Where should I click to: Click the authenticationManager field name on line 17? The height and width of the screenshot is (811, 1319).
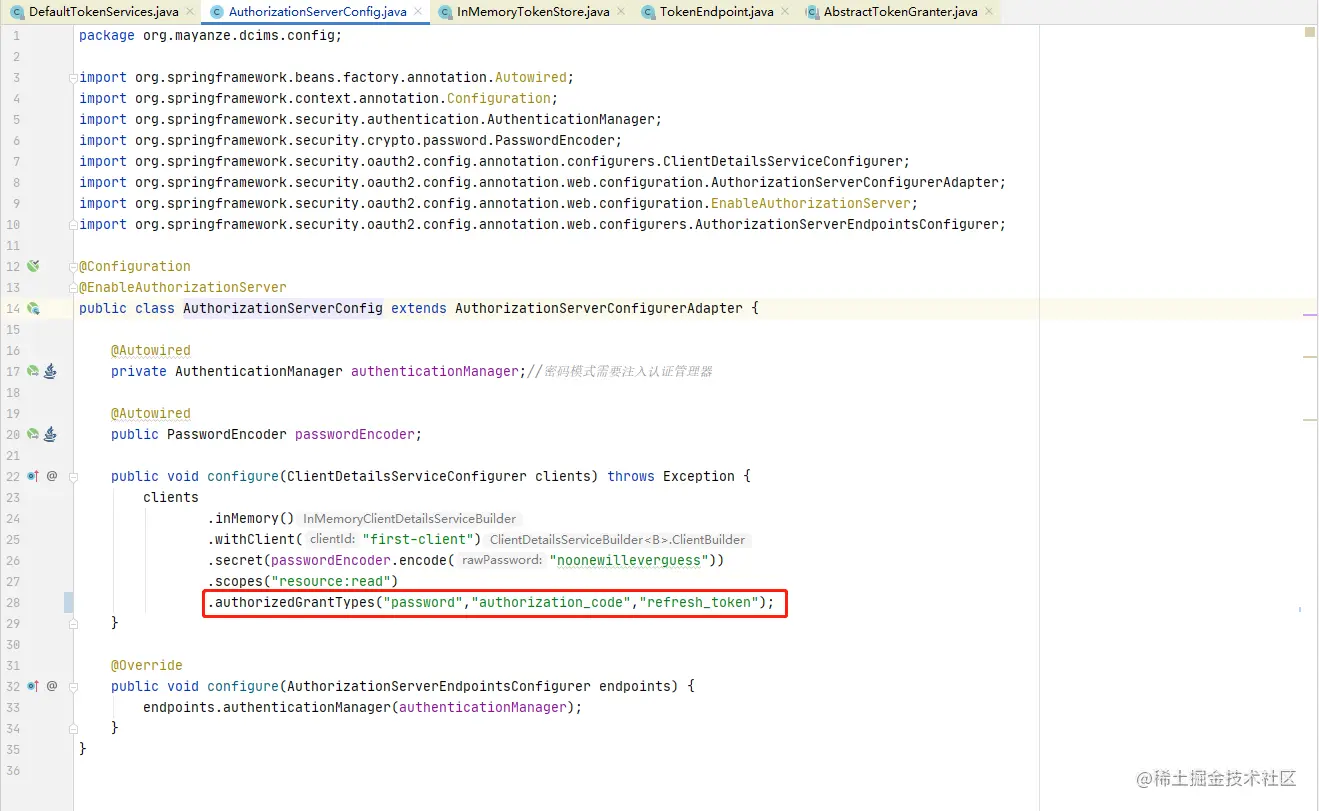tap(435, 371)
